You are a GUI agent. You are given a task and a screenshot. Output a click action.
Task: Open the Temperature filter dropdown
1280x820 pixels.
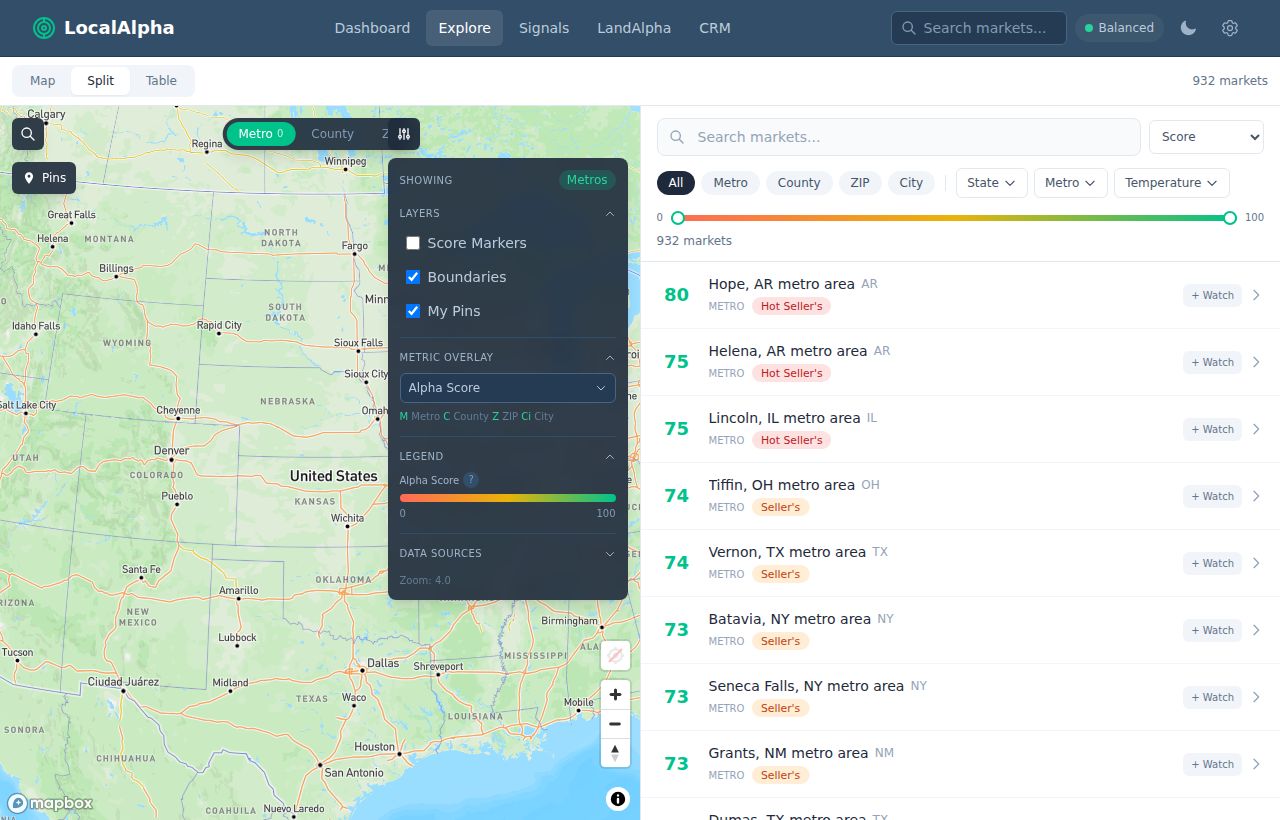pyautogui.click(x=1172, y=183)
